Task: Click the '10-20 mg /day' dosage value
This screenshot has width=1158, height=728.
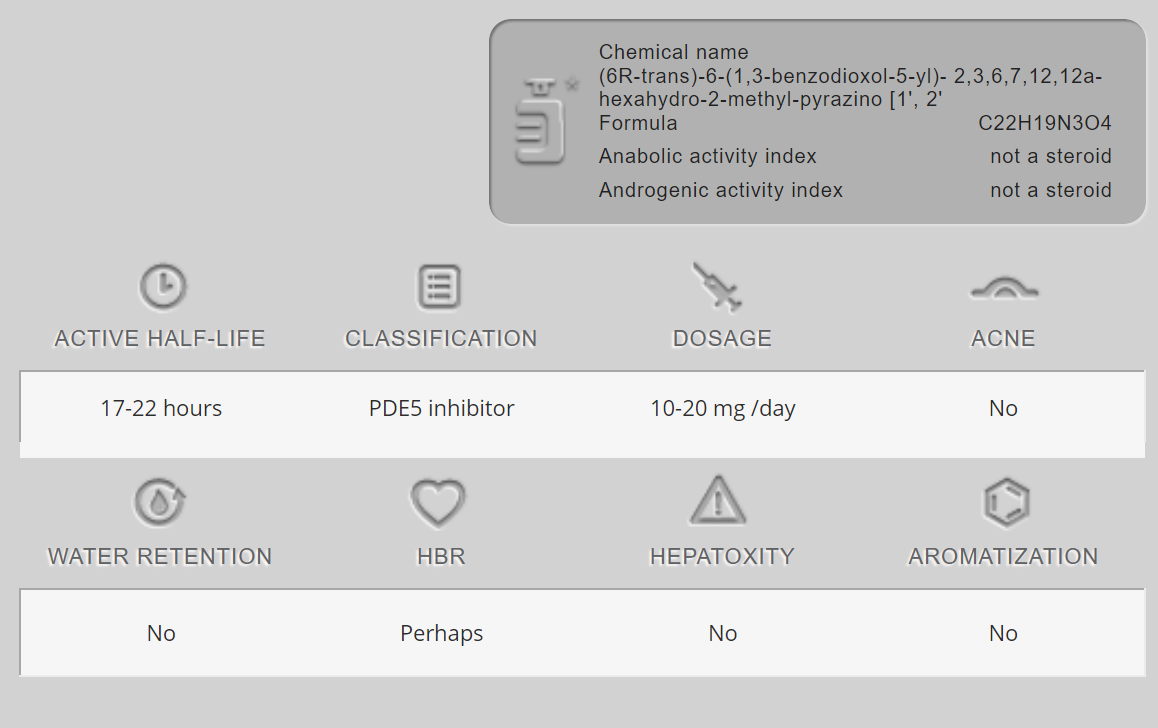Action: tap(723, 408)
